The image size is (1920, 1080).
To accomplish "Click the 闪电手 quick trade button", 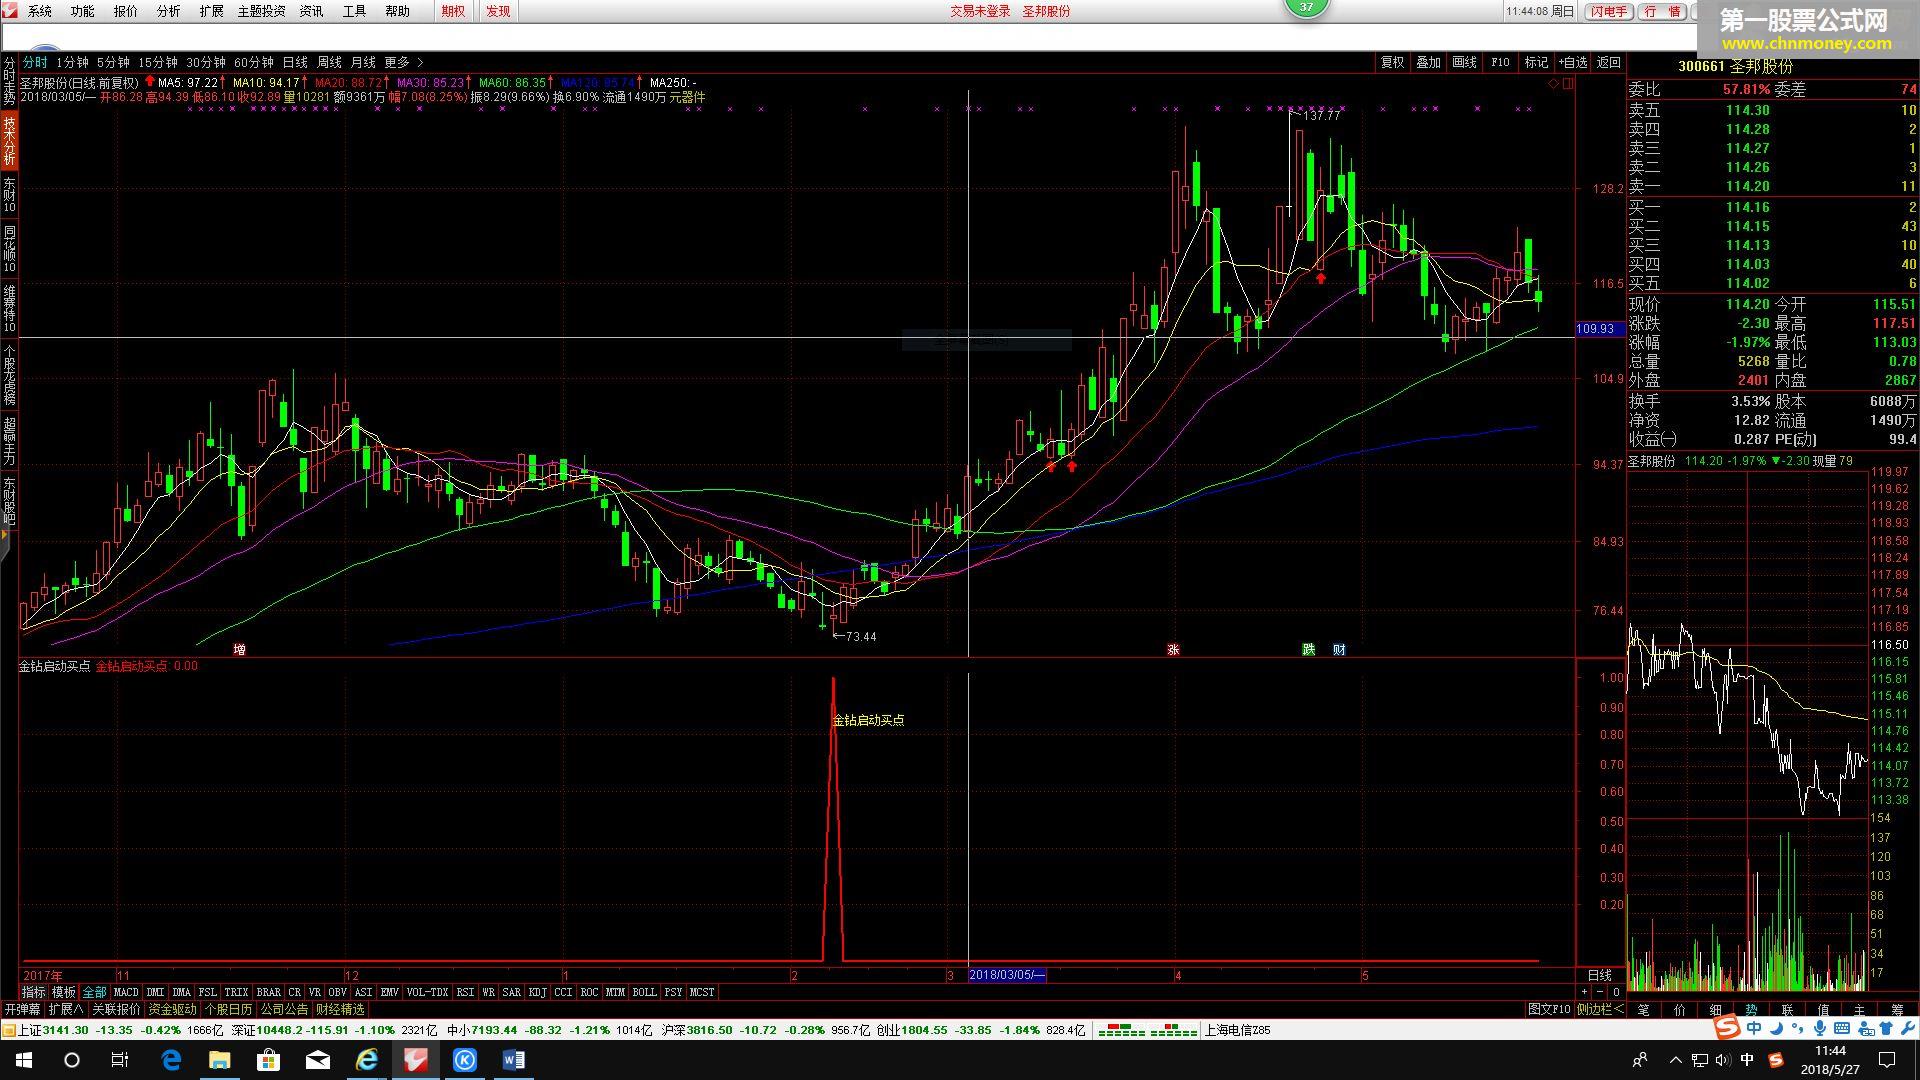I will 1609,11.
